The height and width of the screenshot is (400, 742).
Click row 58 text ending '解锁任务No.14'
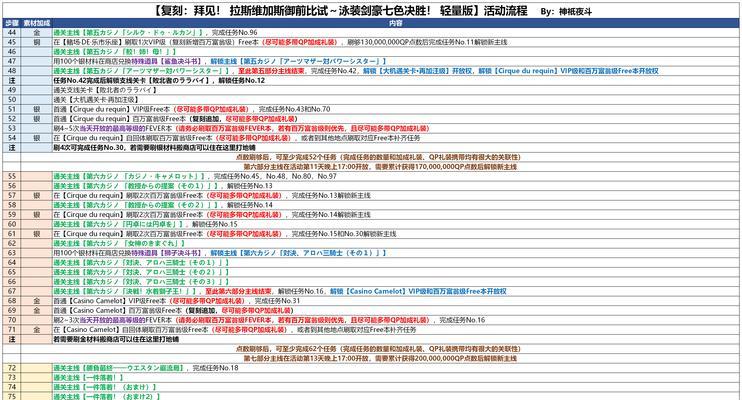tap(163, 205)
